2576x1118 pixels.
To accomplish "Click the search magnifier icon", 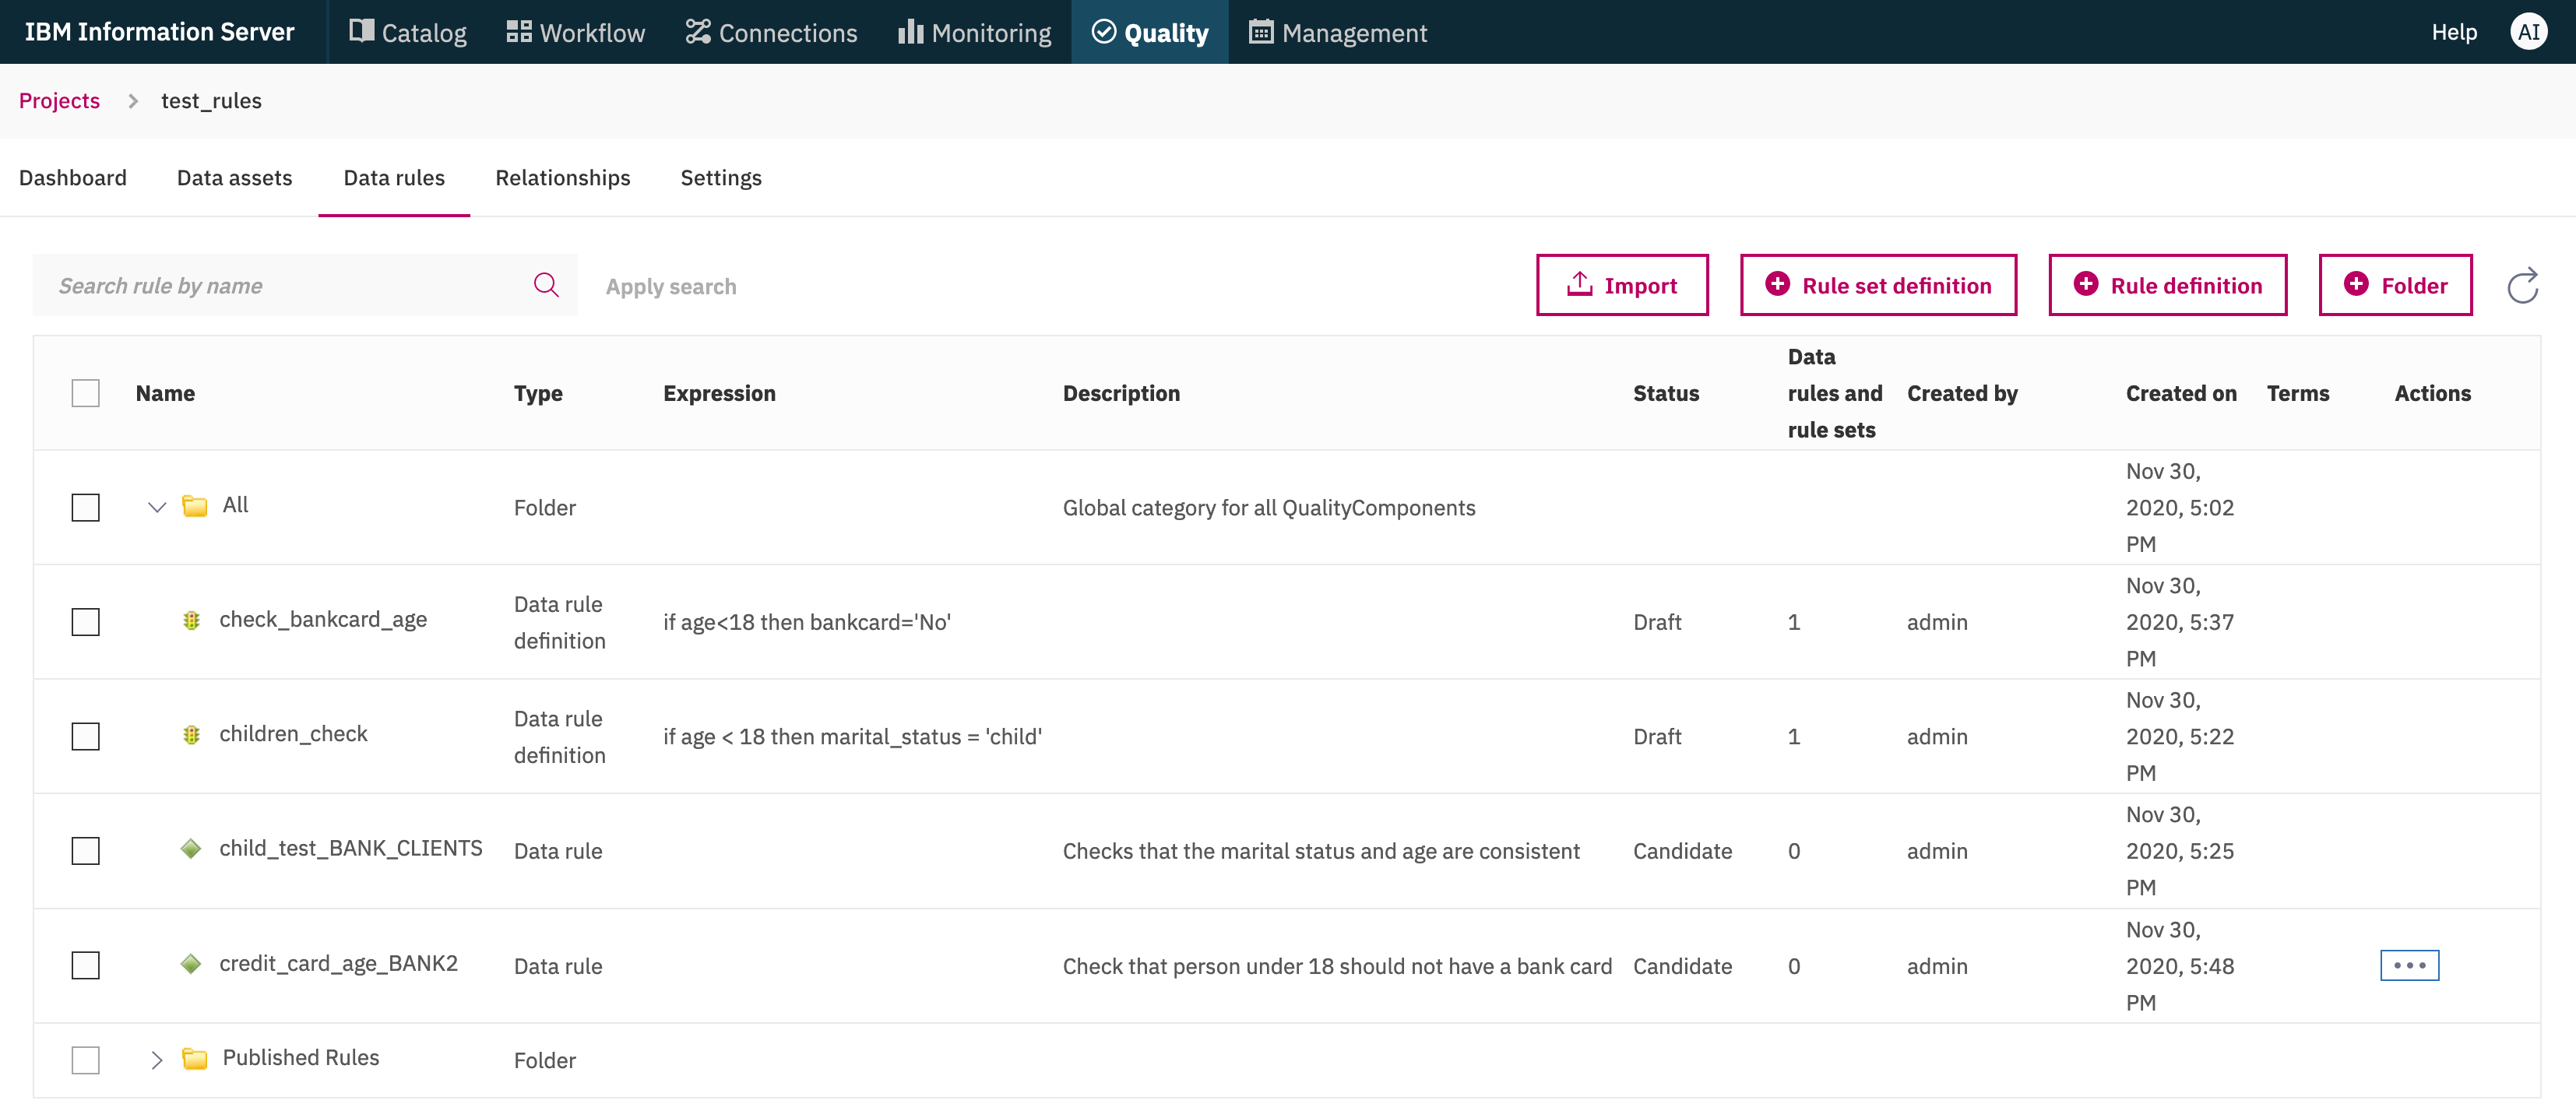I will point(546,286).
